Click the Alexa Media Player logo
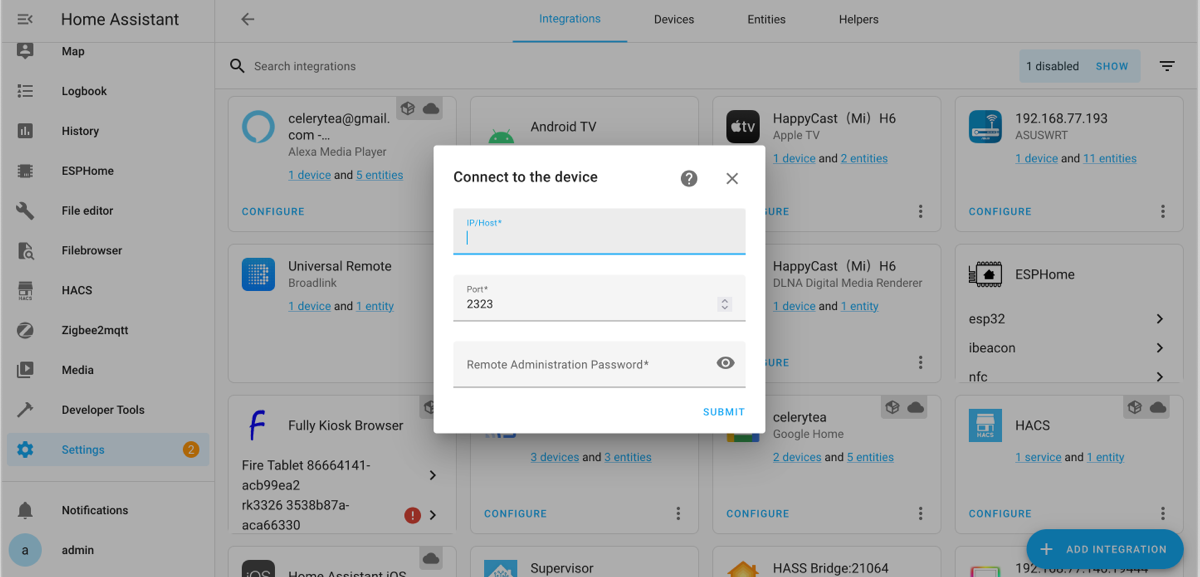Viewport: 1200px width, 577px height. point(258,127)
